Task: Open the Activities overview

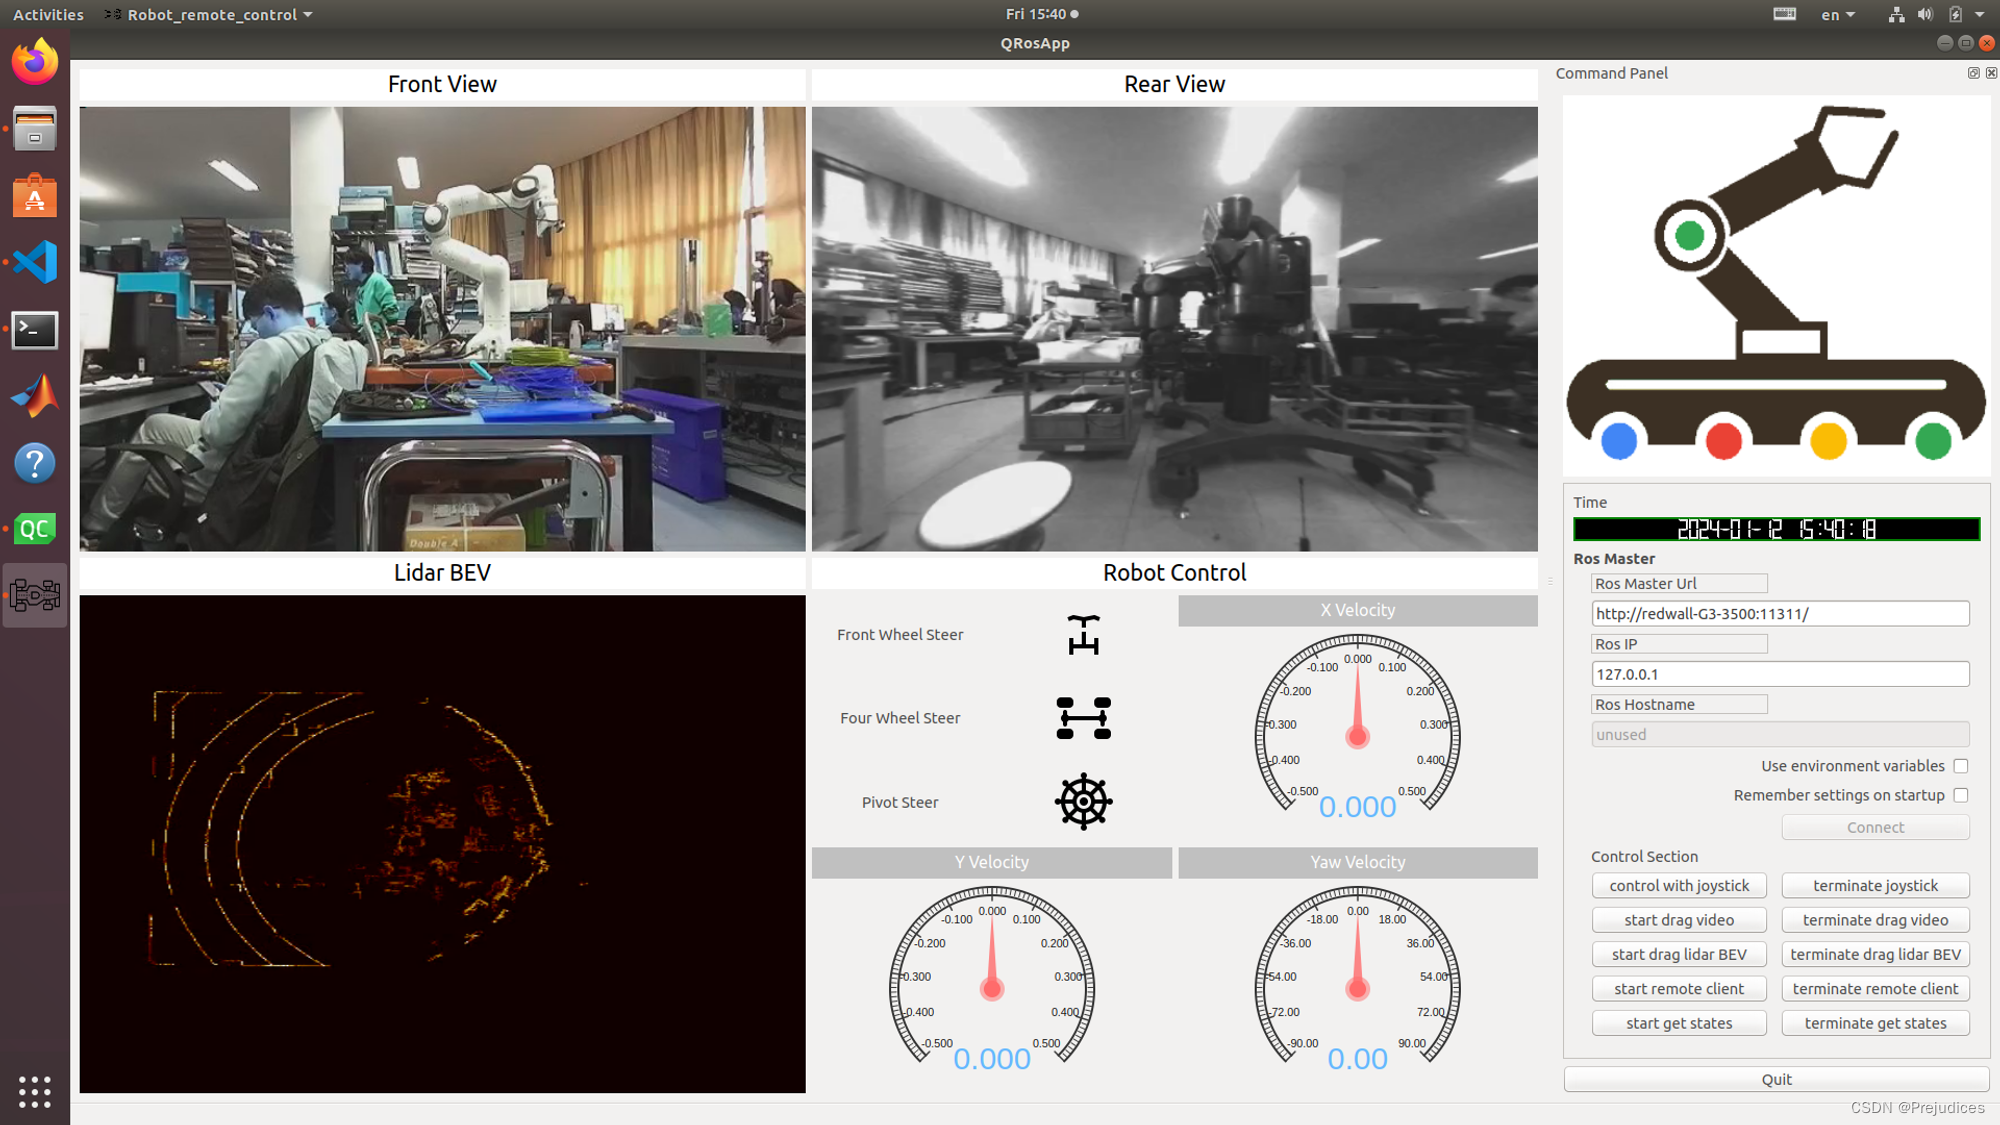Action: click(x=48, y=14)
